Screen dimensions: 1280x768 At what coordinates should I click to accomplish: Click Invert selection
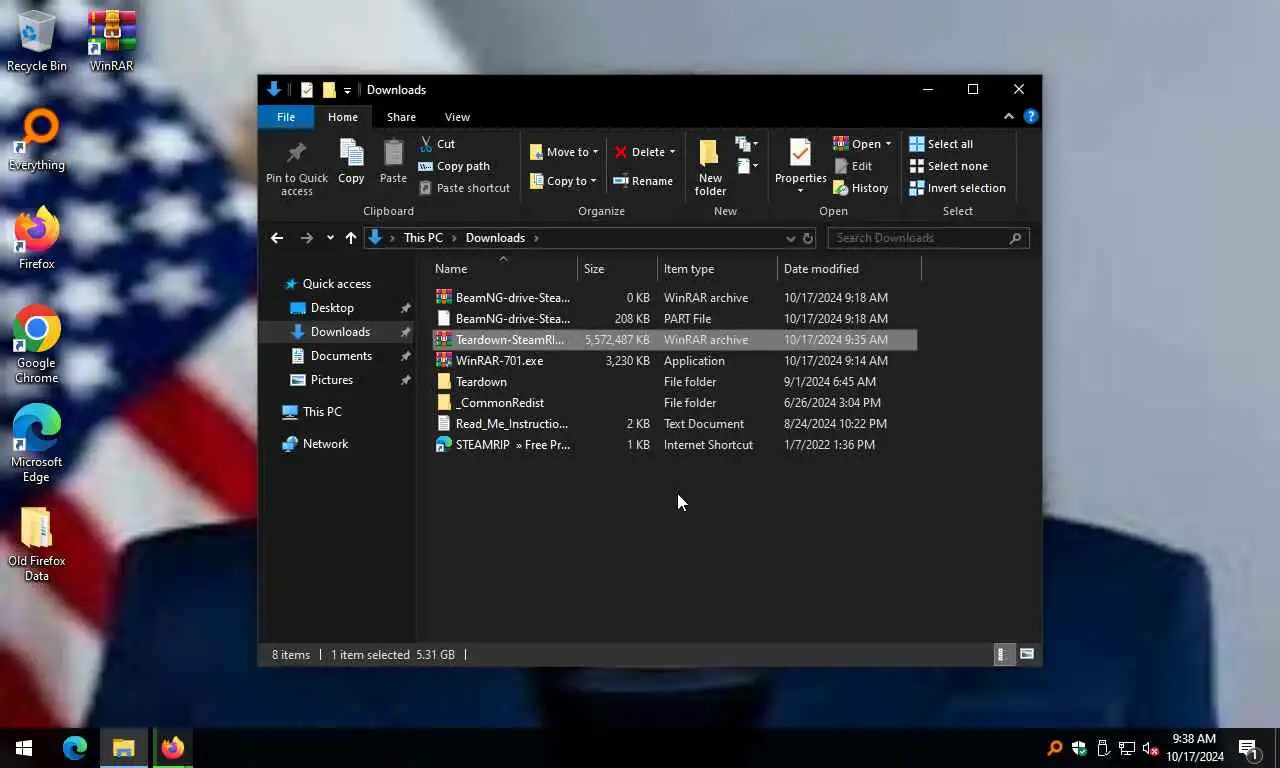pyautogui.click(x=957, y=188)
